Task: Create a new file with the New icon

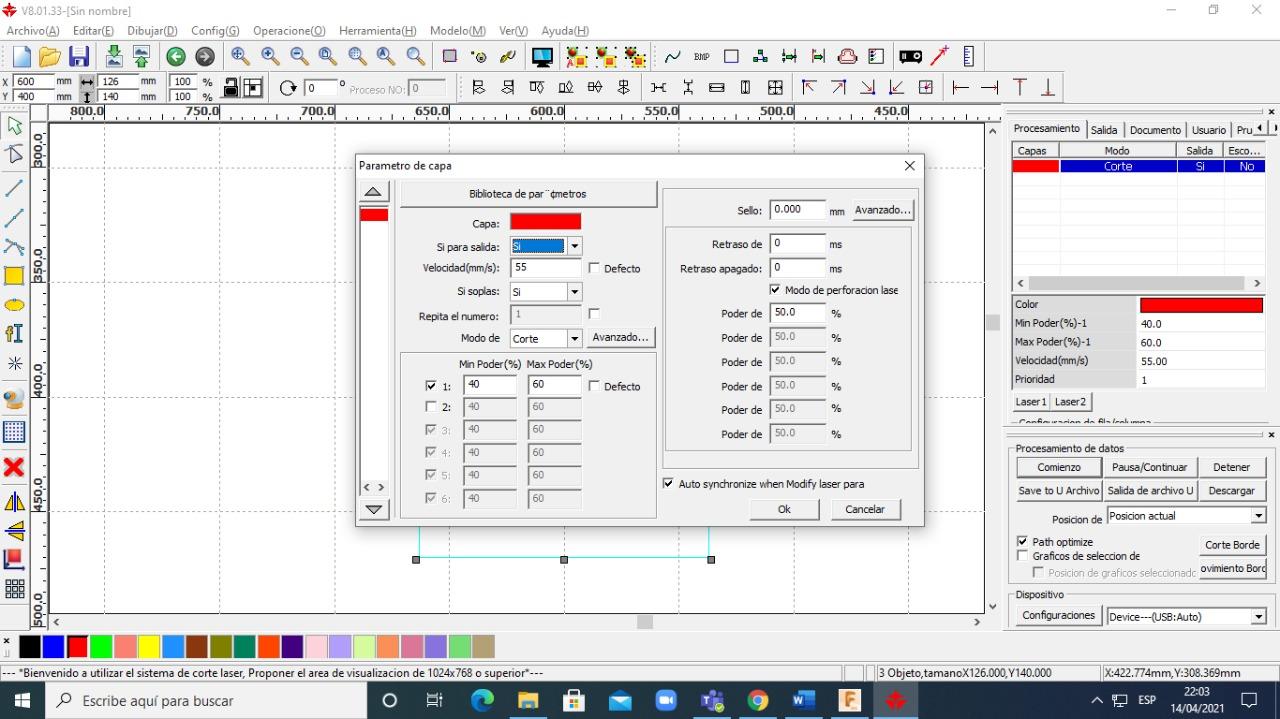Action: tap(22, 57)
